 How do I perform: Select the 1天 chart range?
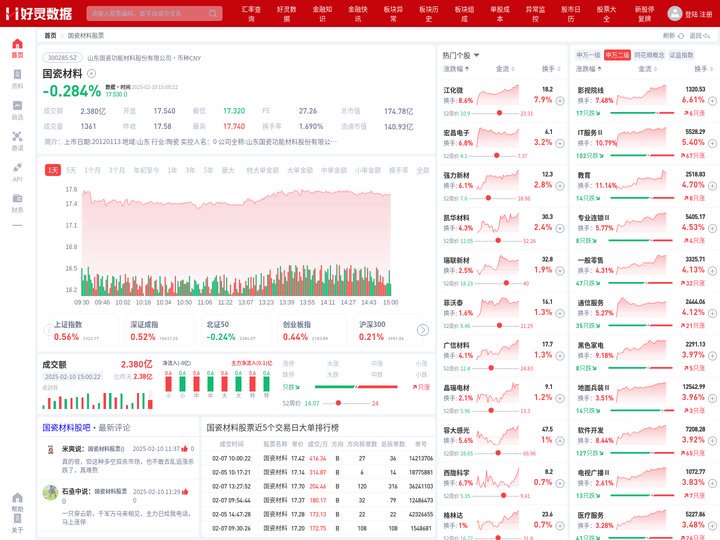(x=53, y=170)
